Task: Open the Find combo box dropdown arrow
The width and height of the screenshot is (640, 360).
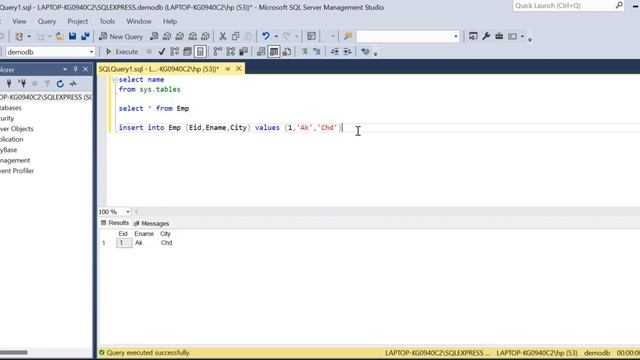Action: 456,36
